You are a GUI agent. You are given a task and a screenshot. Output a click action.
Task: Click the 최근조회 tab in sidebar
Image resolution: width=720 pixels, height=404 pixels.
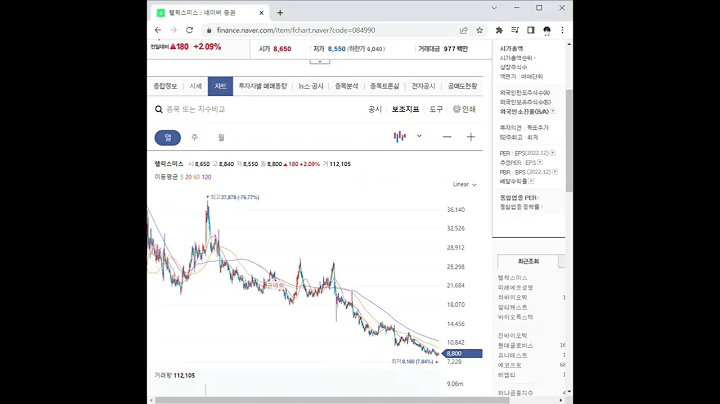pos(528,261)
